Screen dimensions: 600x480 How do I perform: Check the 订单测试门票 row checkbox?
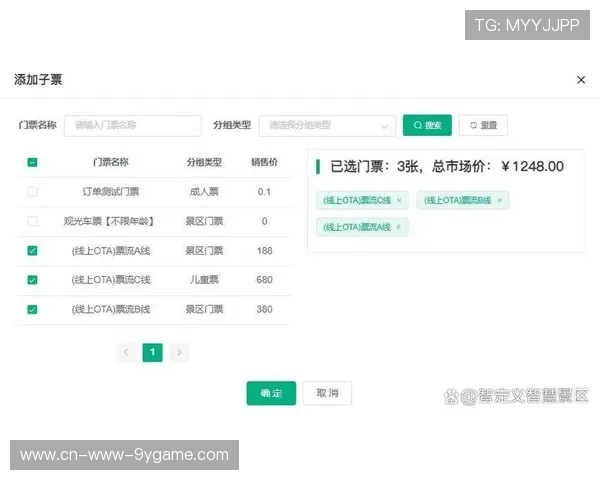[x=33, y=191]
